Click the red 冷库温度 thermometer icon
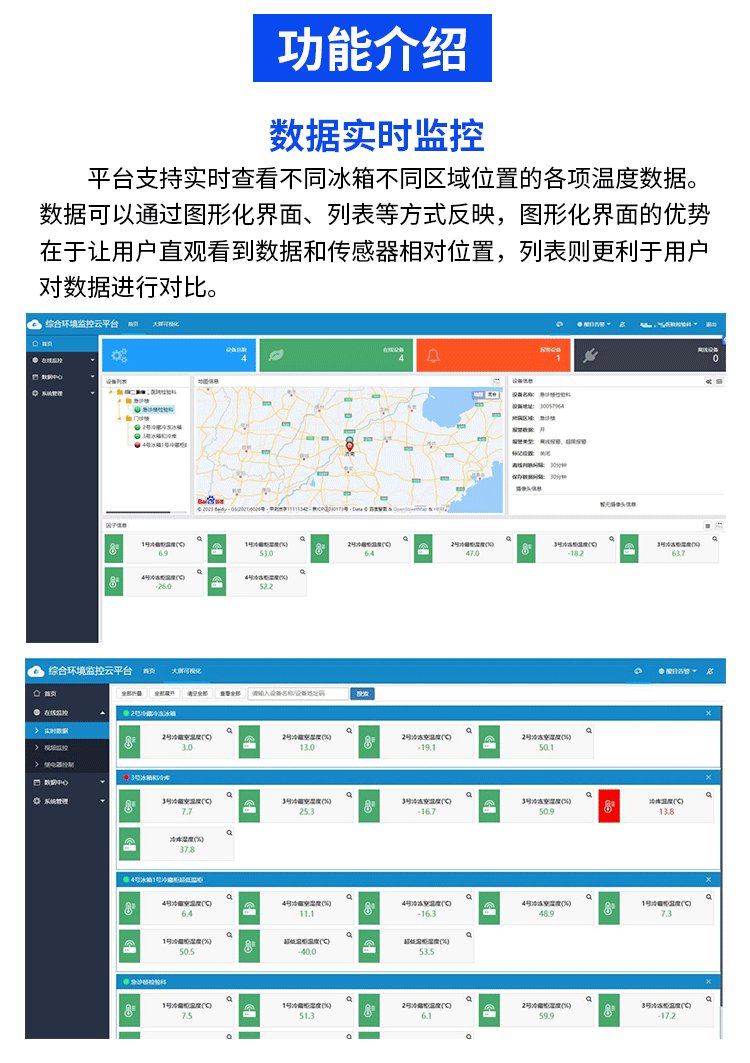The height and width of the screenshot is (1063, 750). click(x=609, y=807)
